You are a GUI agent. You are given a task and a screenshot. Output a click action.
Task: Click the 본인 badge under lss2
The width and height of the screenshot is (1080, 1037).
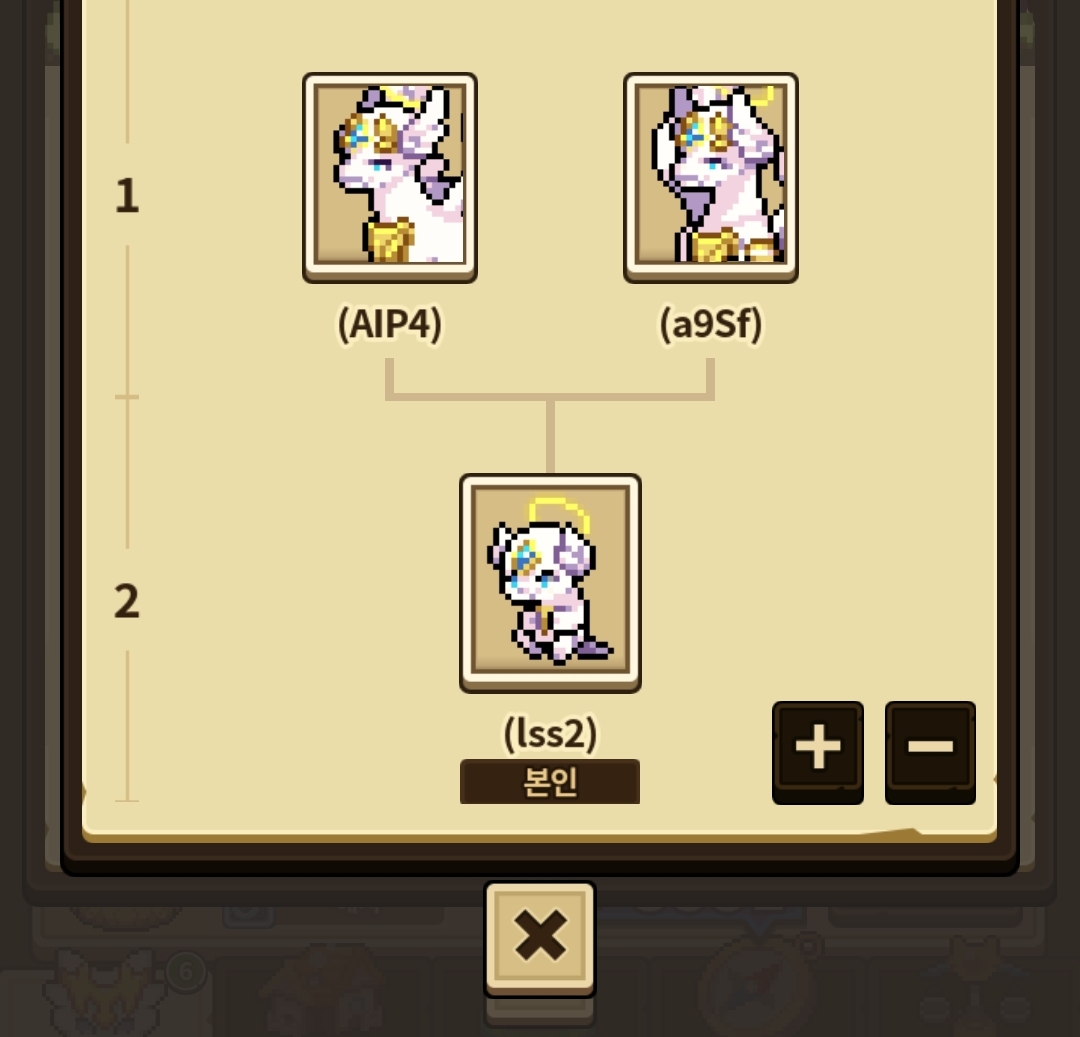tap(550, 782)
